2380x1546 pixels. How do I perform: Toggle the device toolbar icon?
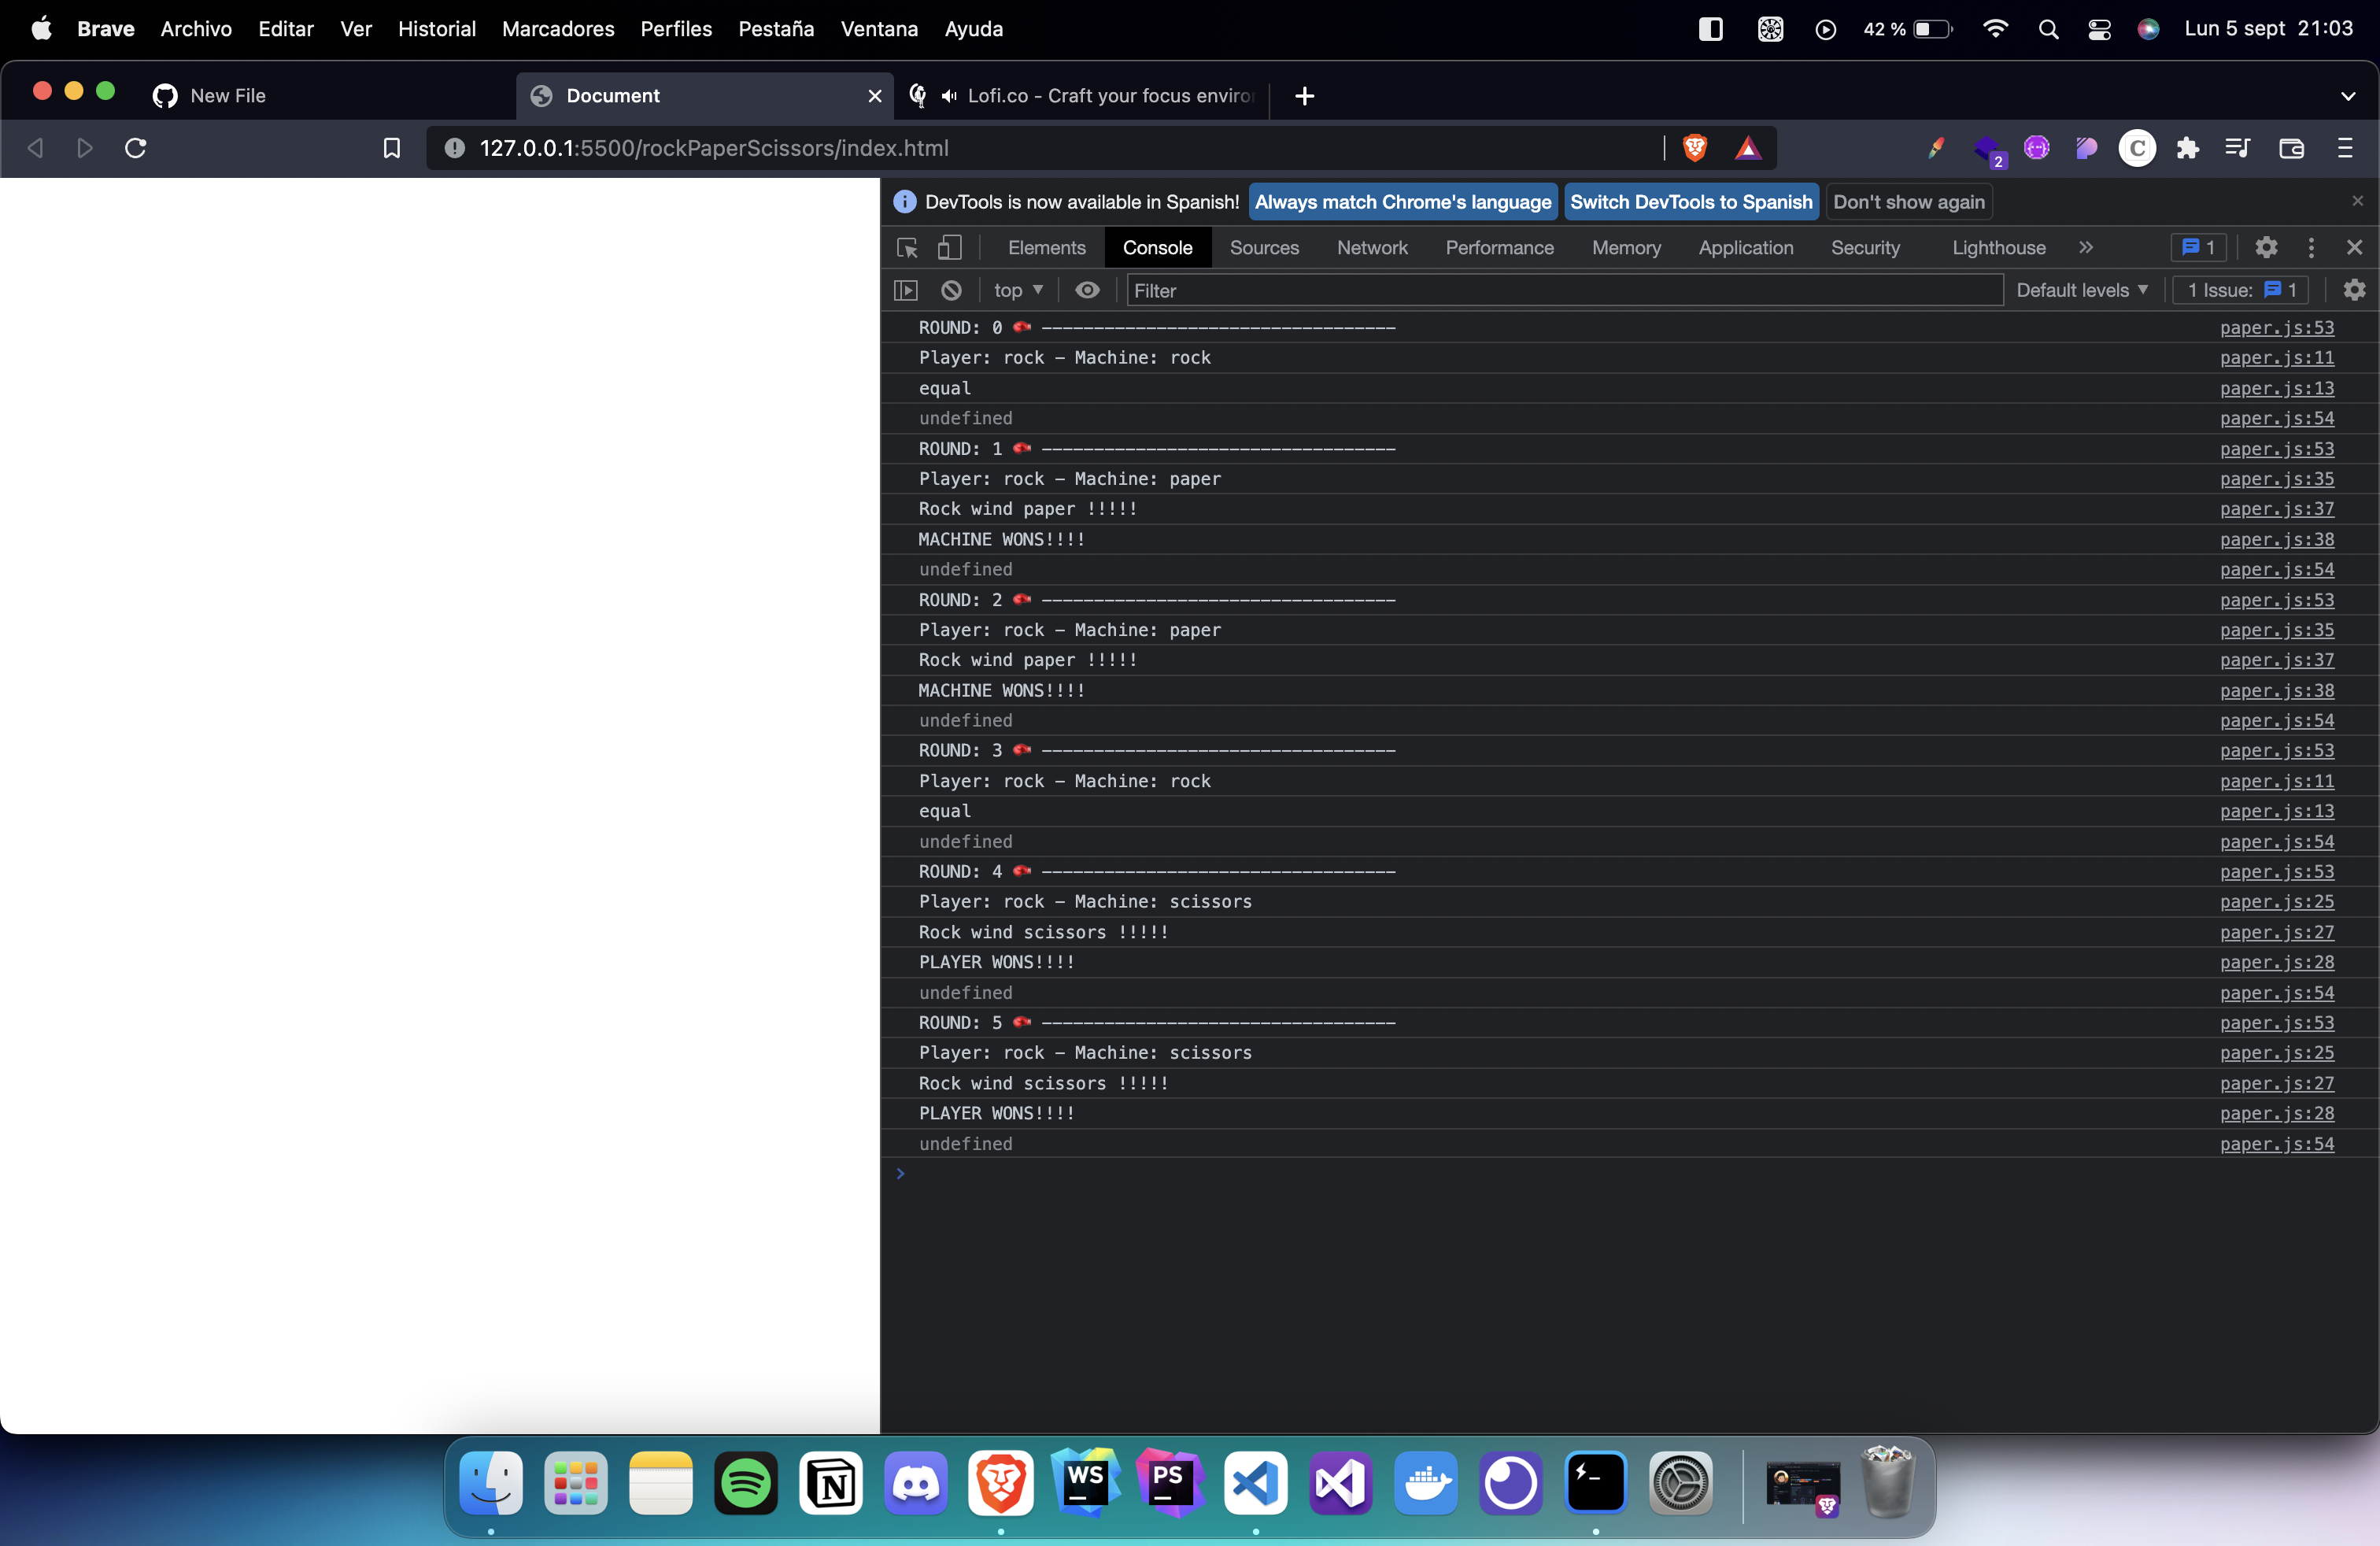click(x=949, y=248)
